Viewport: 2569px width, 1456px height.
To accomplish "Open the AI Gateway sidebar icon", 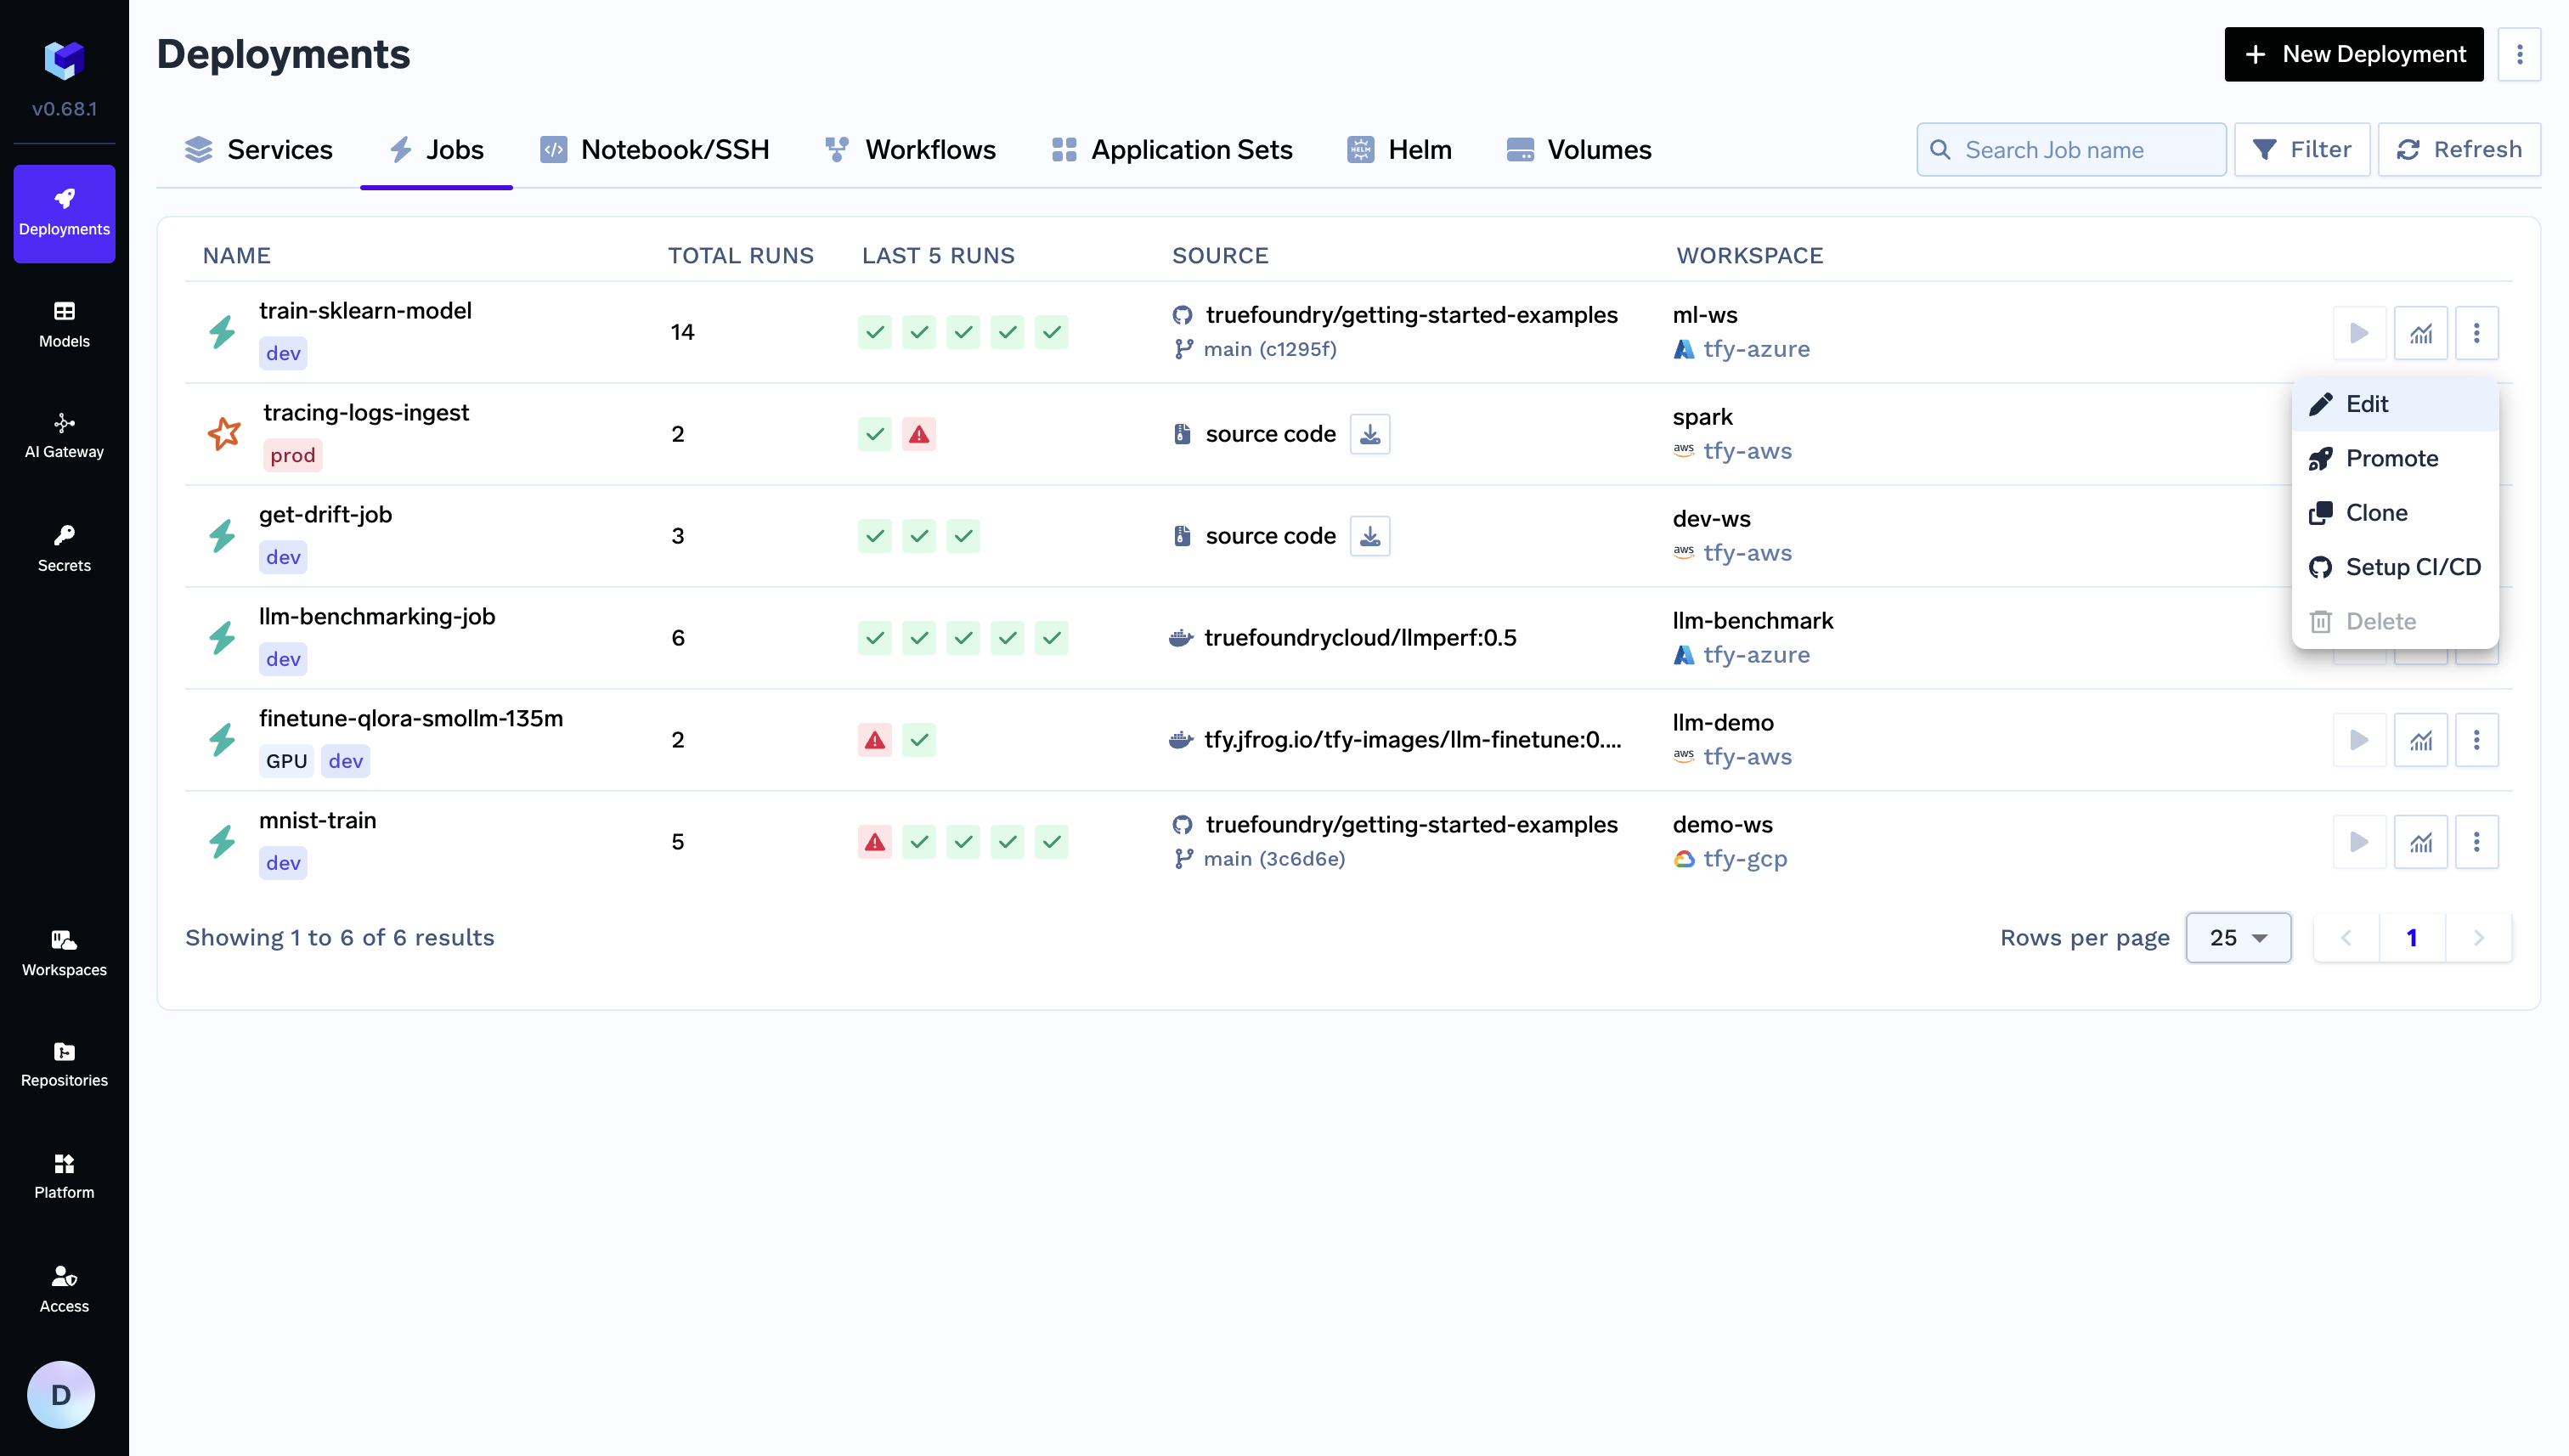I will [x=64, y=436].
